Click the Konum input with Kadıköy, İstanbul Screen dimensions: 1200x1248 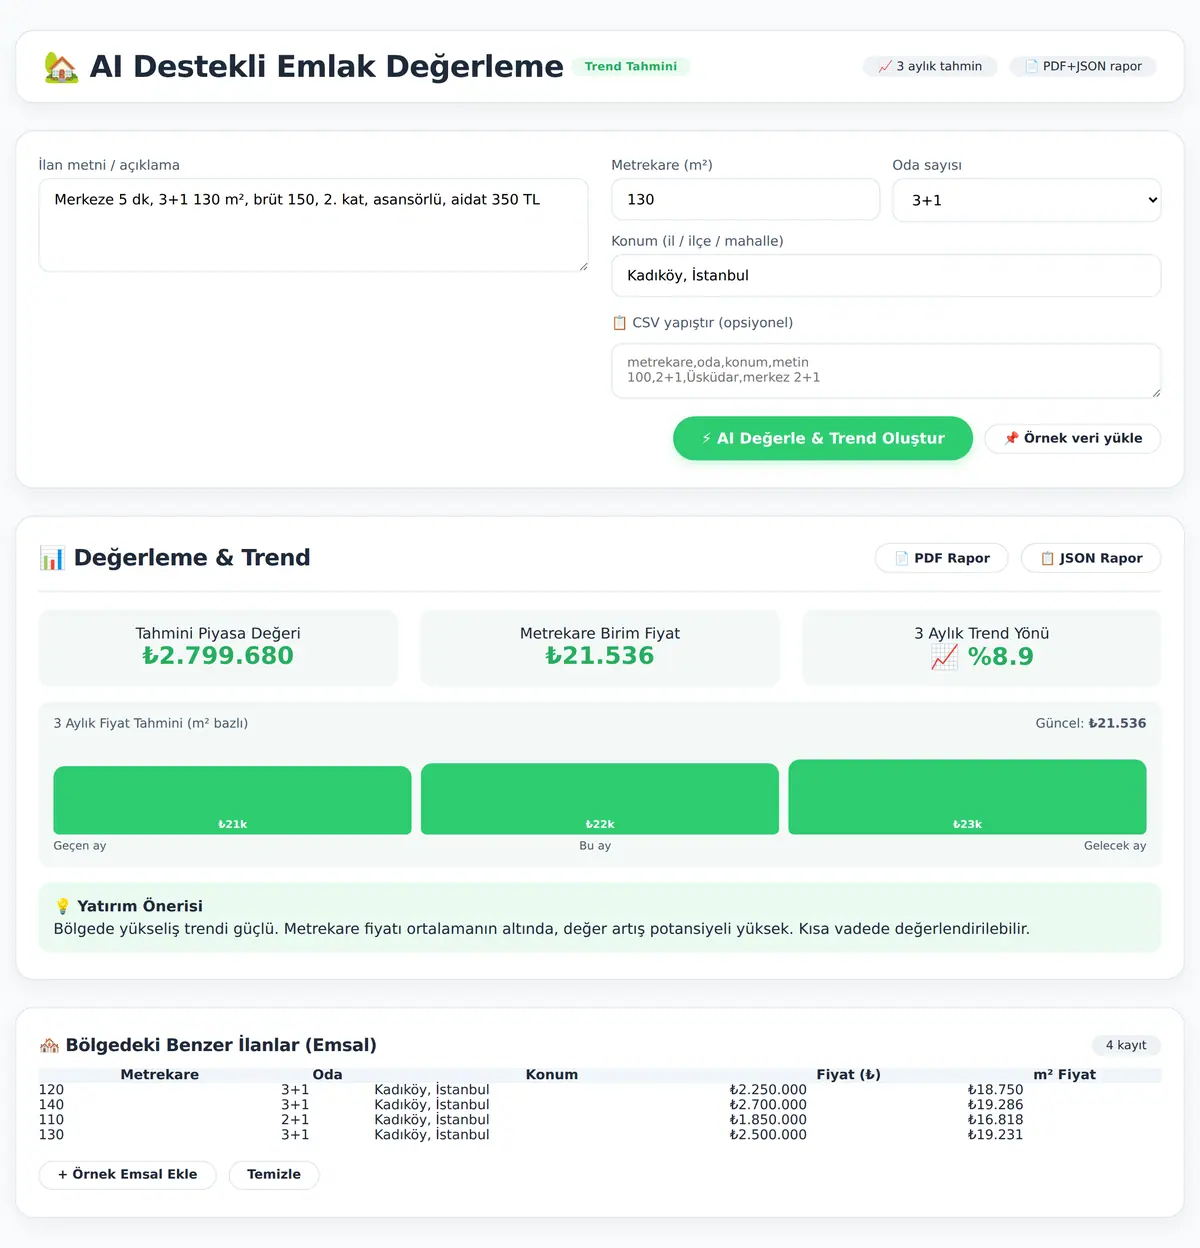886,275
